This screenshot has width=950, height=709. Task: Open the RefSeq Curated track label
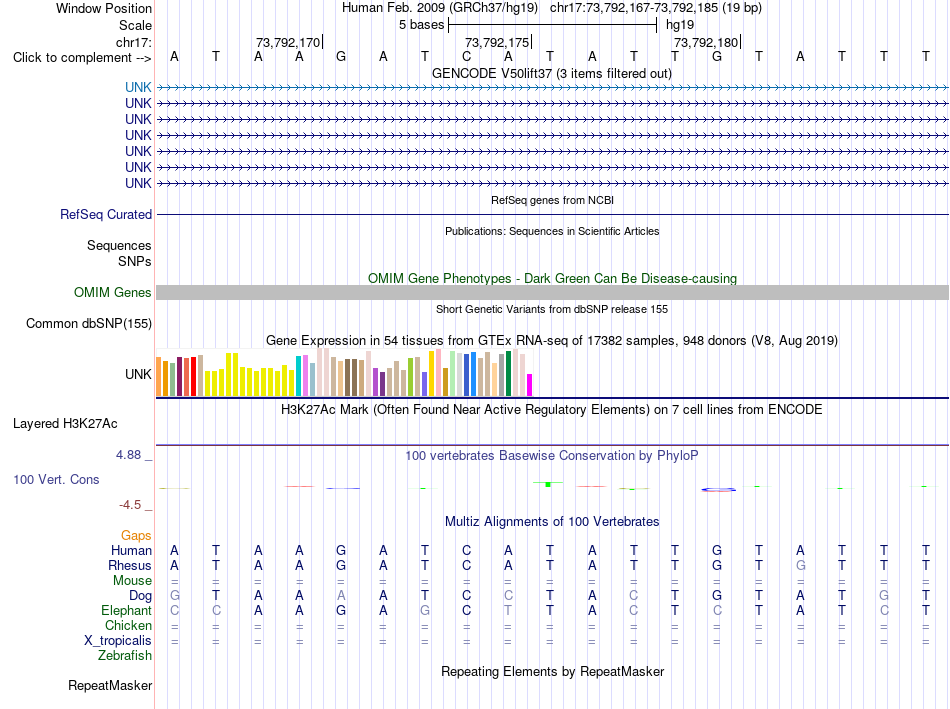pos(106,215)
